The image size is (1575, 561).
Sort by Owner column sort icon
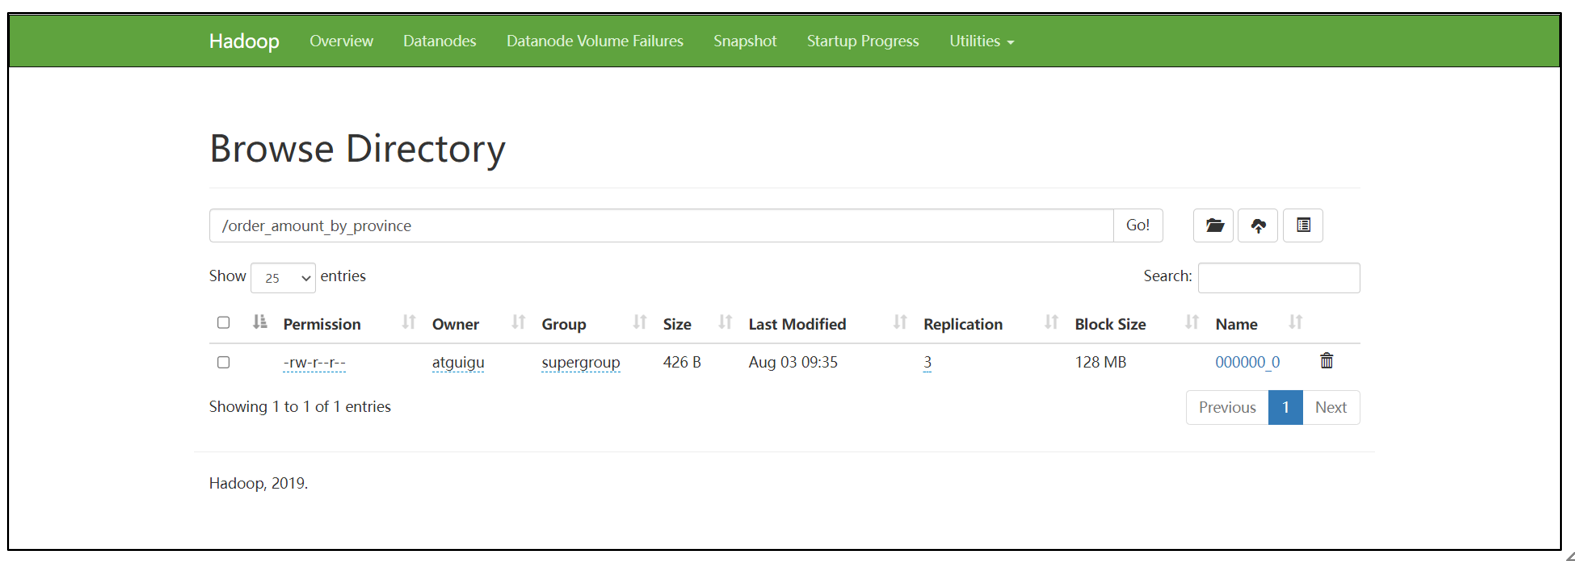click(x=518, y=322)
